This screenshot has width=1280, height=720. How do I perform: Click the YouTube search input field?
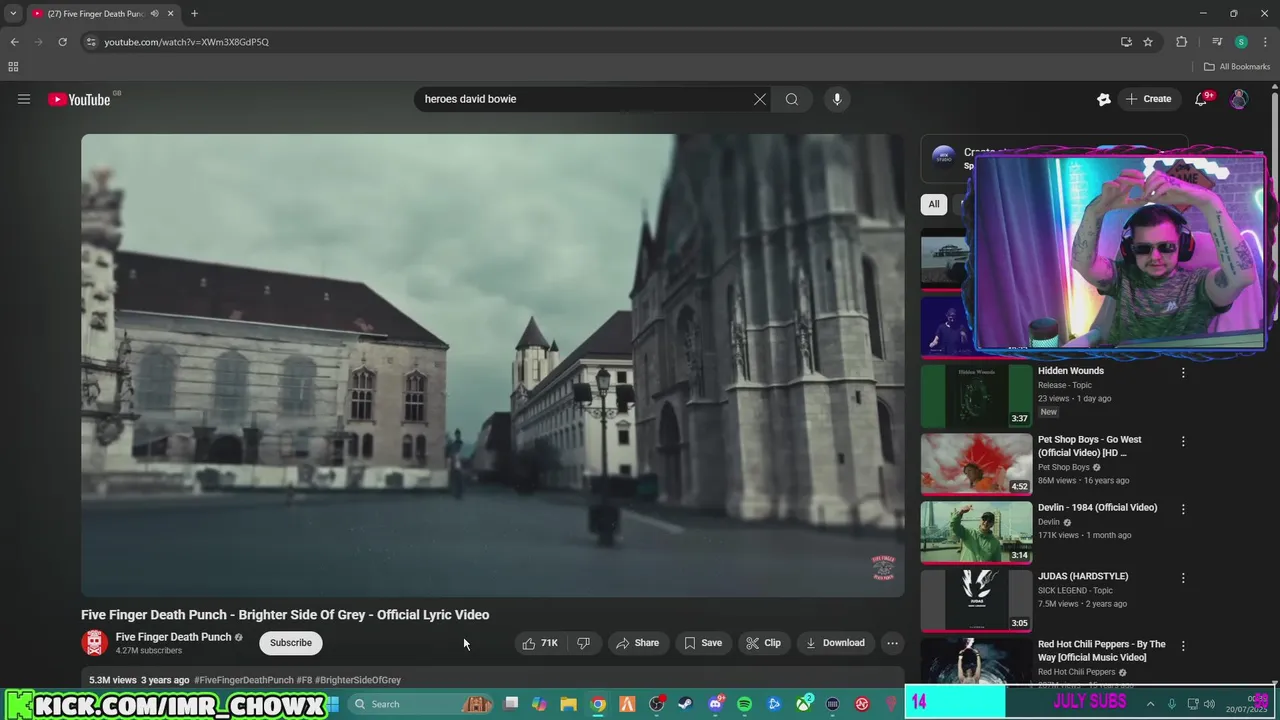585,99
